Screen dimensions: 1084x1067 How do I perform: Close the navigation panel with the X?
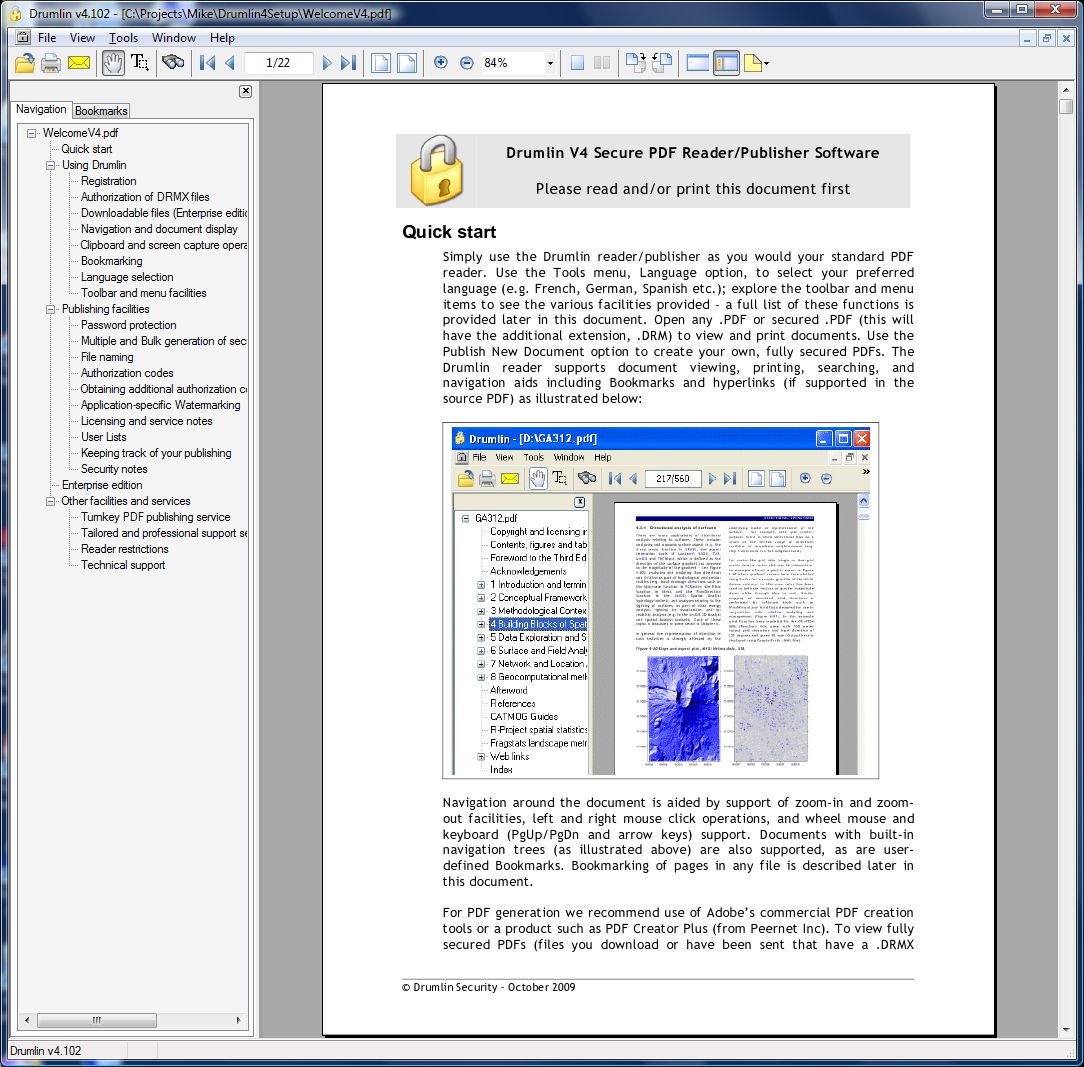[x=245, y=91]
